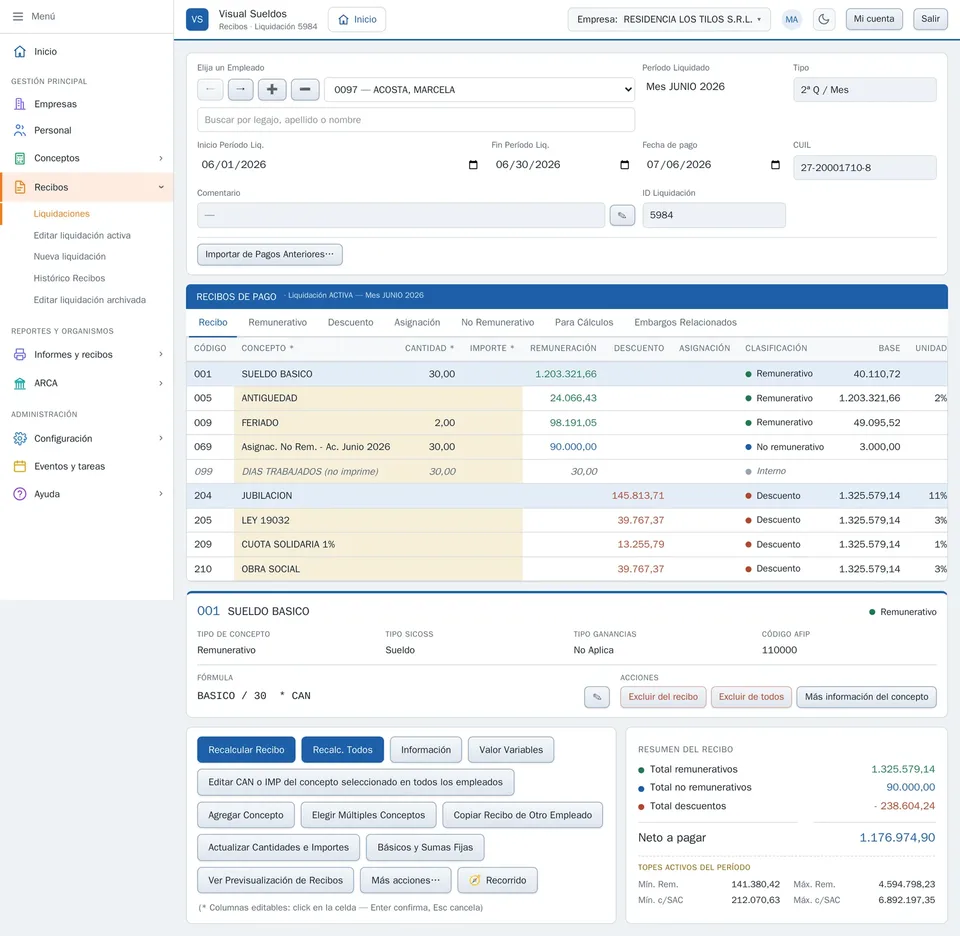Screen dimensions: 960x936
Task: Open the MA user avatar
Action: click(x=792, y=20)
